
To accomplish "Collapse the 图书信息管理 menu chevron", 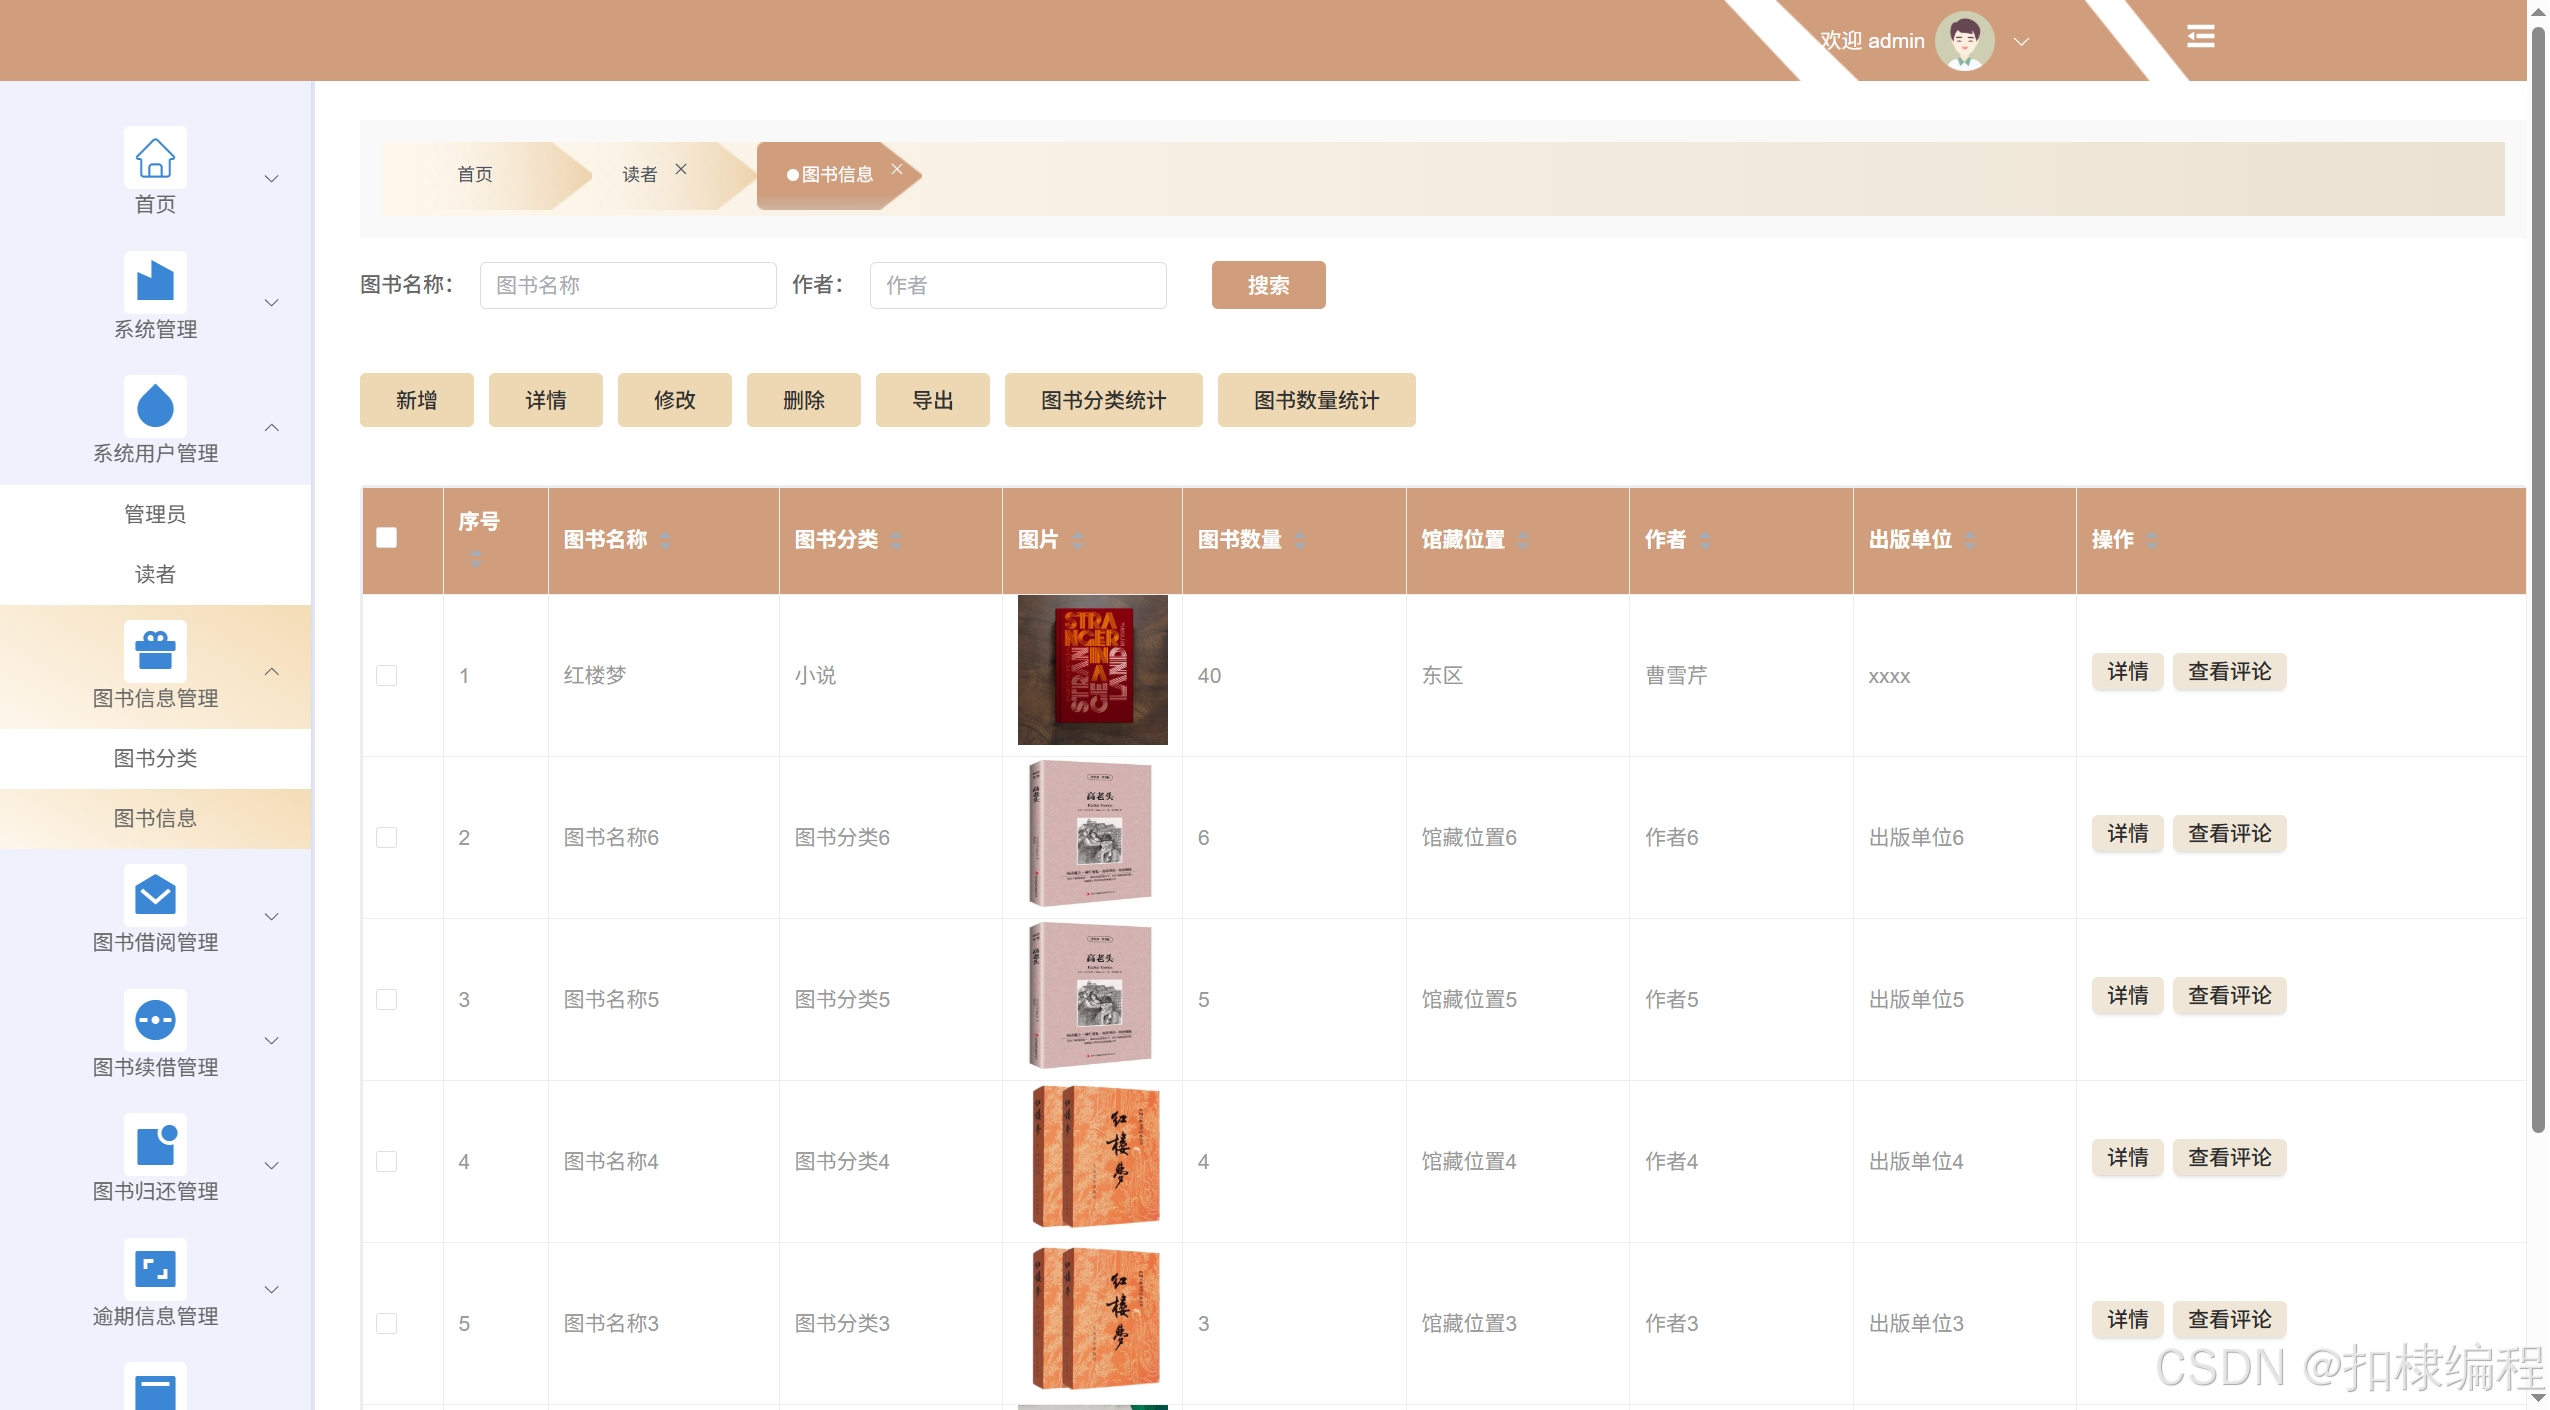I will click(272, 672).
